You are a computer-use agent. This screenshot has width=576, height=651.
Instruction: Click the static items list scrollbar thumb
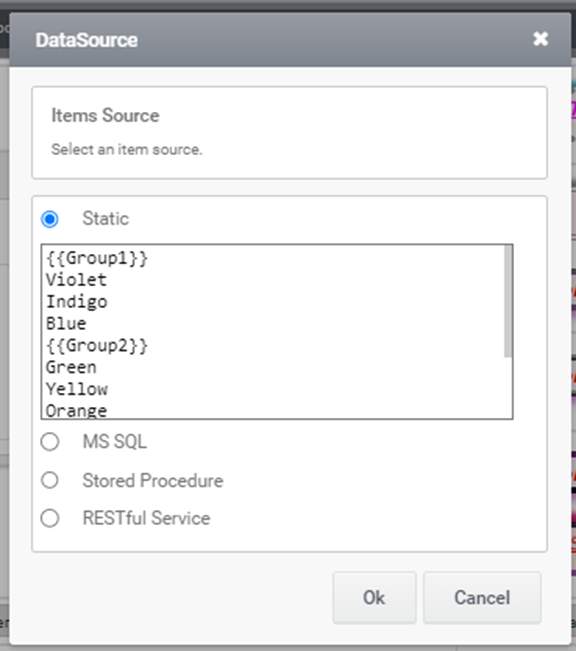pyautogui.click(x=507, y=301)
